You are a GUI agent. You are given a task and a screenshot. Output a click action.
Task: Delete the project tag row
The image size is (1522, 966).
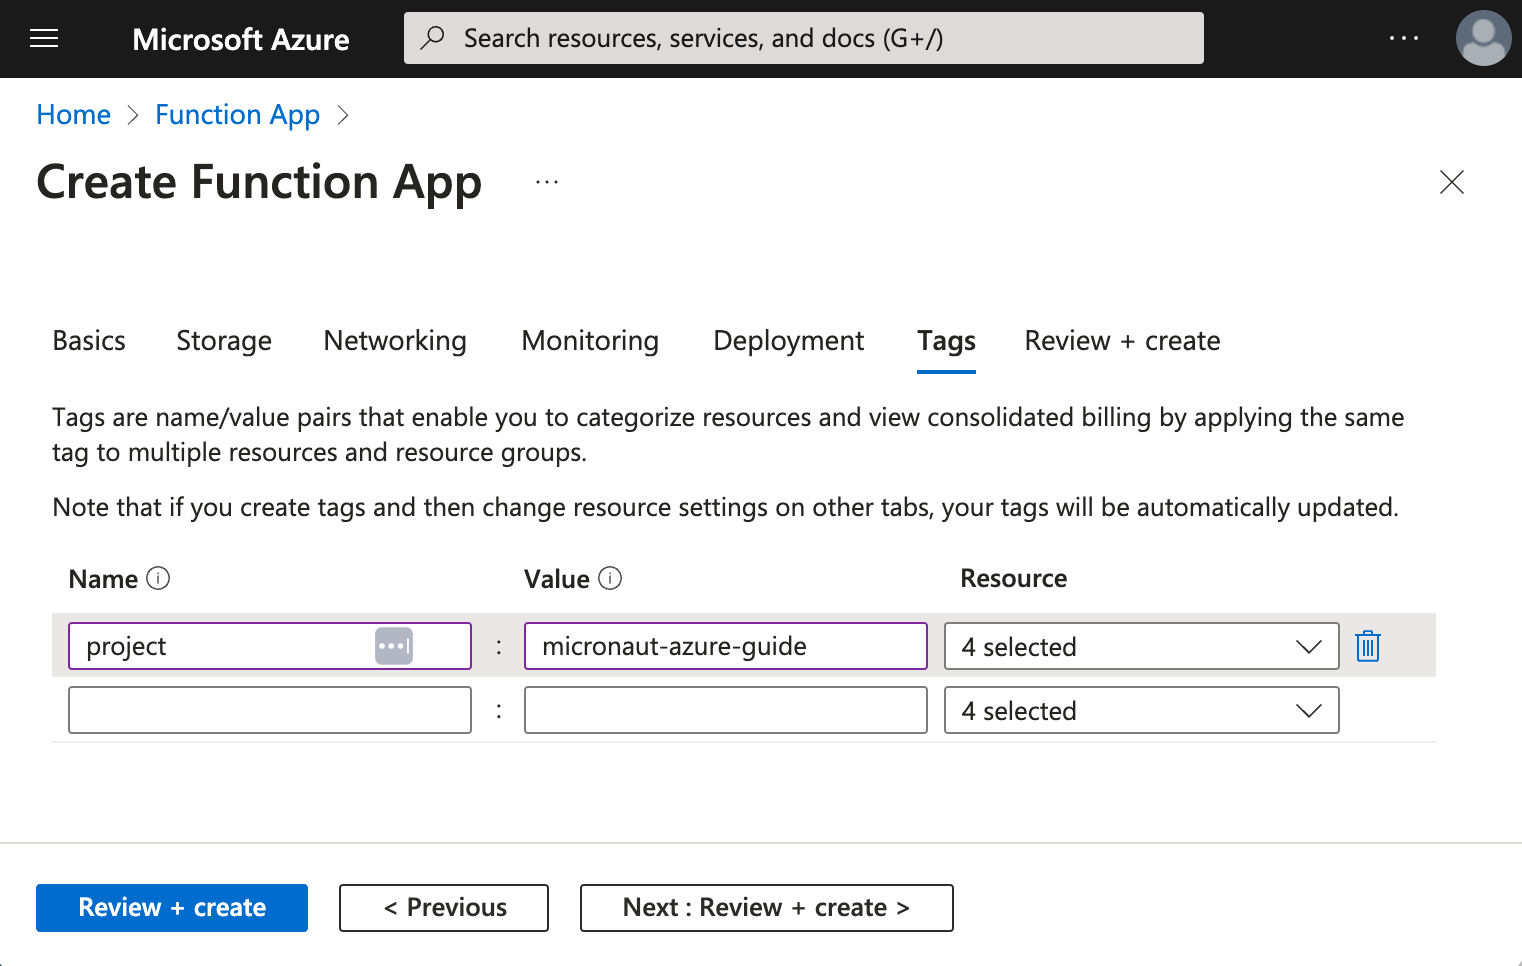tap(1367, 646)
